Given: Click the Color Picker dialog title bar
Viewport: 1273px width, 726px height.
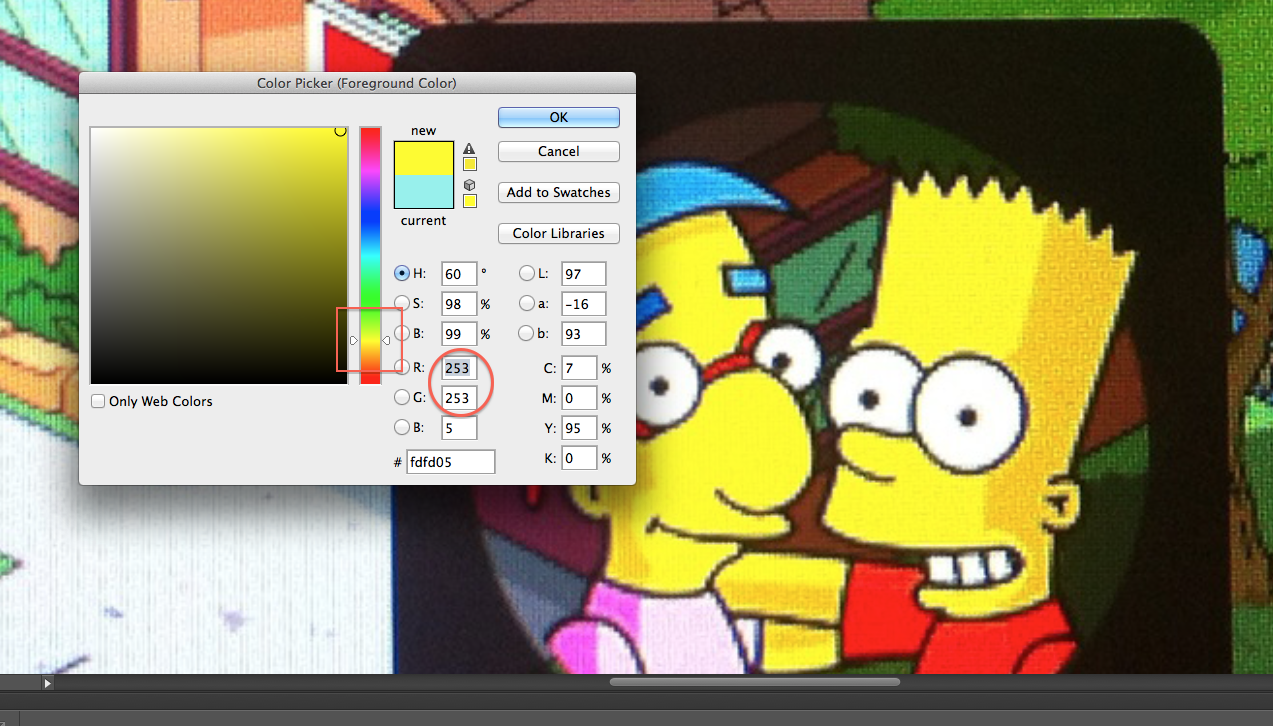Looking at the screenshot, I should pos(357,83).
